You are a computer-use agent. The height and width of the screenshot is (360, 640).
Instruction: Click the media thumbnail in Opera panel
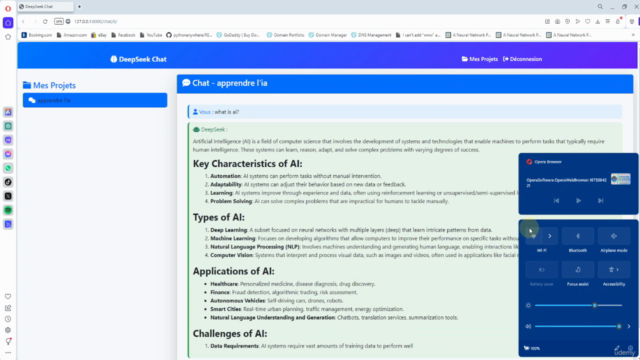coord(620,179)
